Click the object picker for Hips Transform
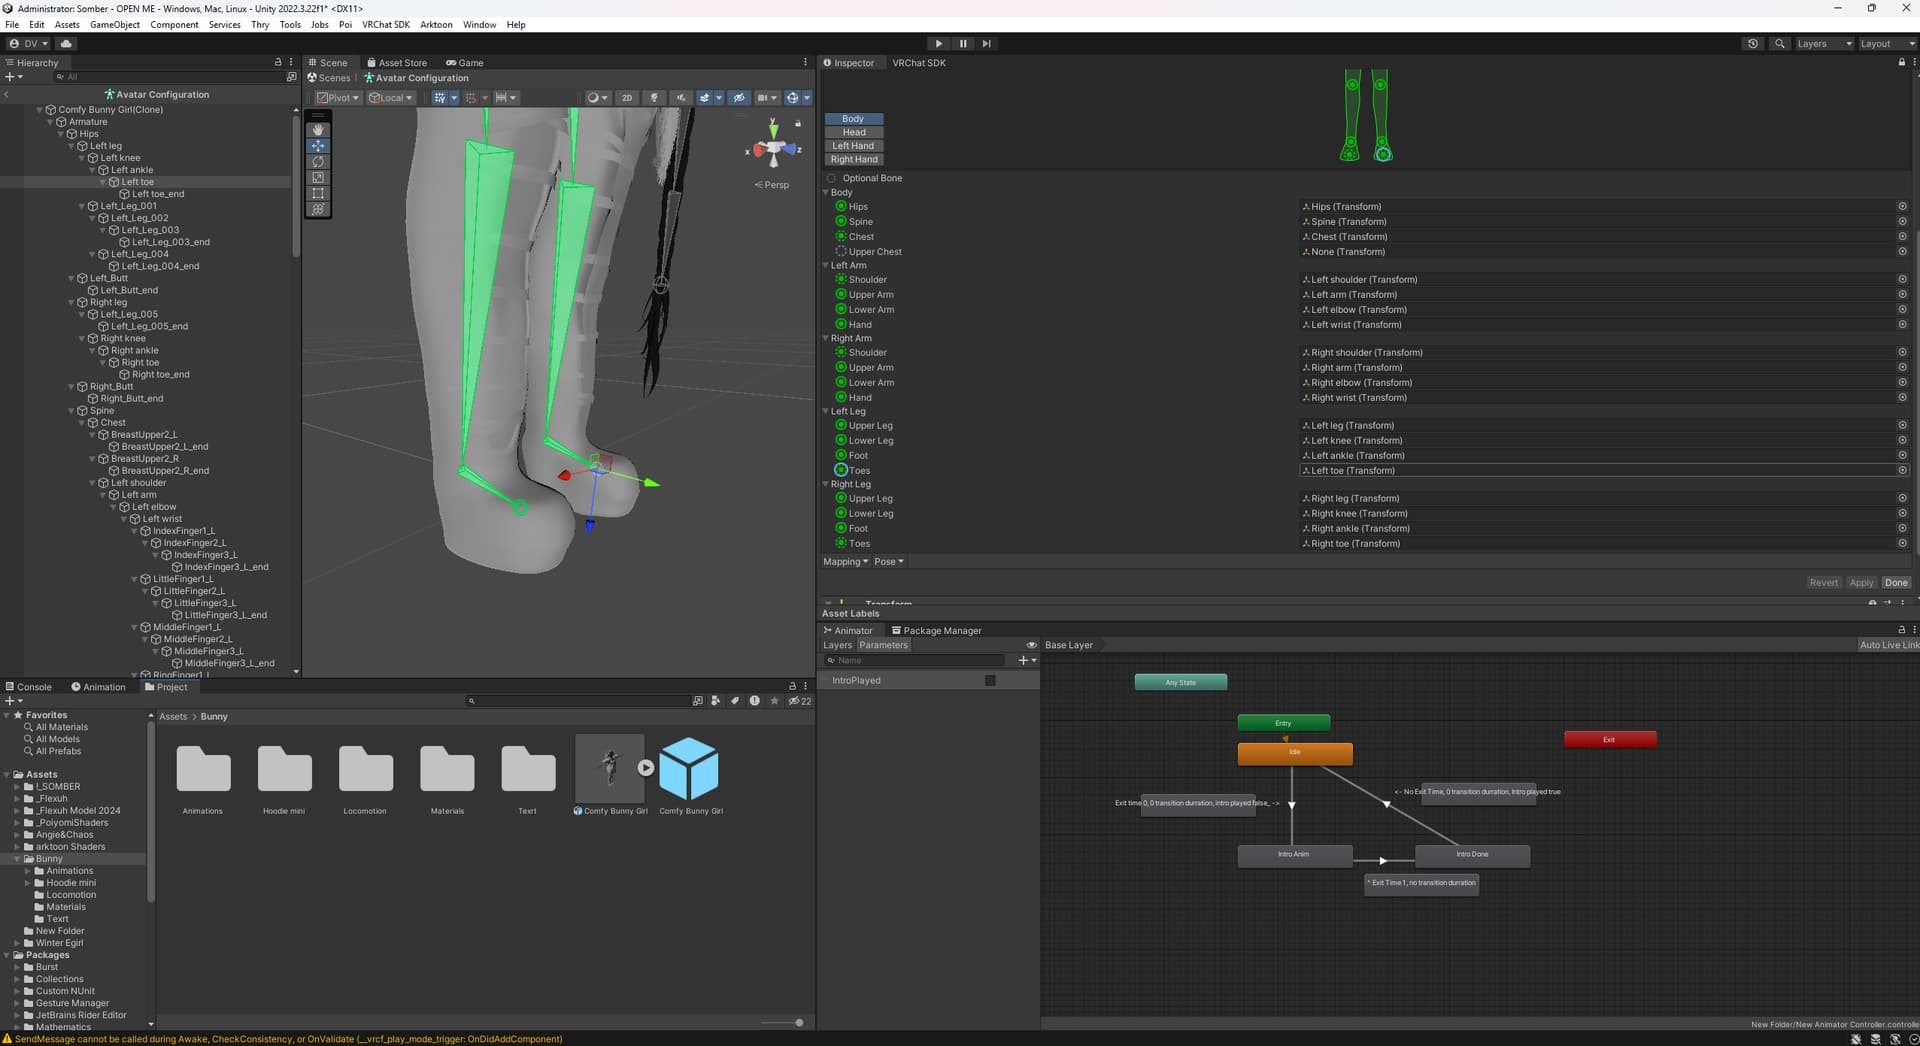 [x=1902, y=207]
